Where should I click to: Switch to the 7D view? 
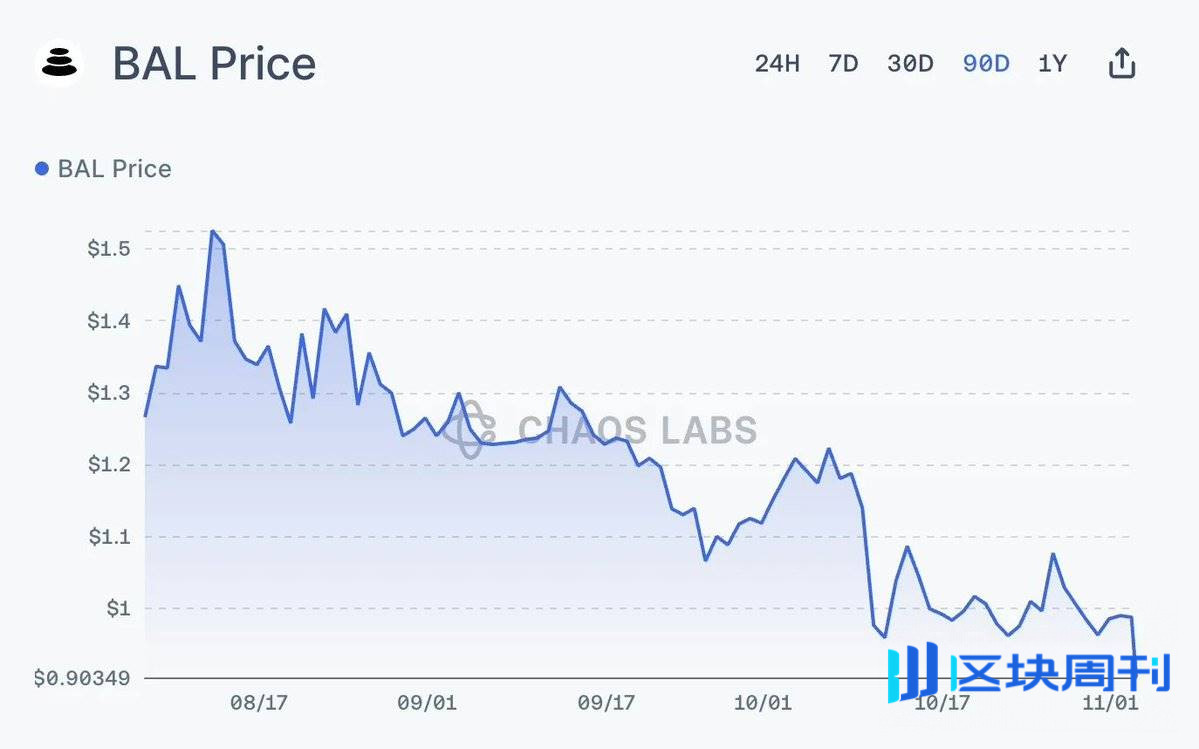(843, 62)
